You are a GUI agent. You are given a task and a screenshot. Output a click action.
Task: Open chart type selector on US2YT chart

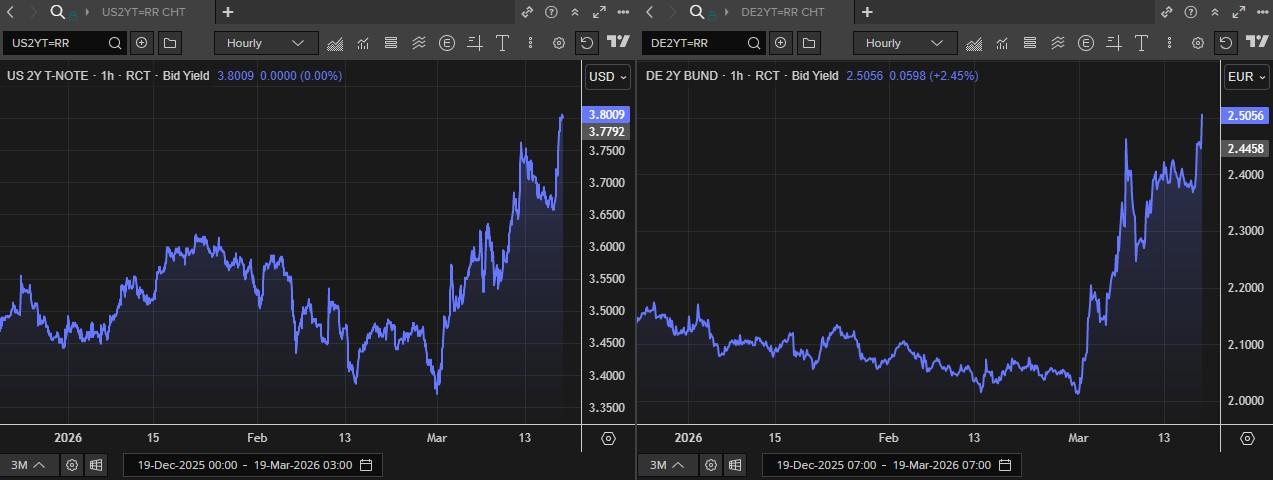point(335,43)
